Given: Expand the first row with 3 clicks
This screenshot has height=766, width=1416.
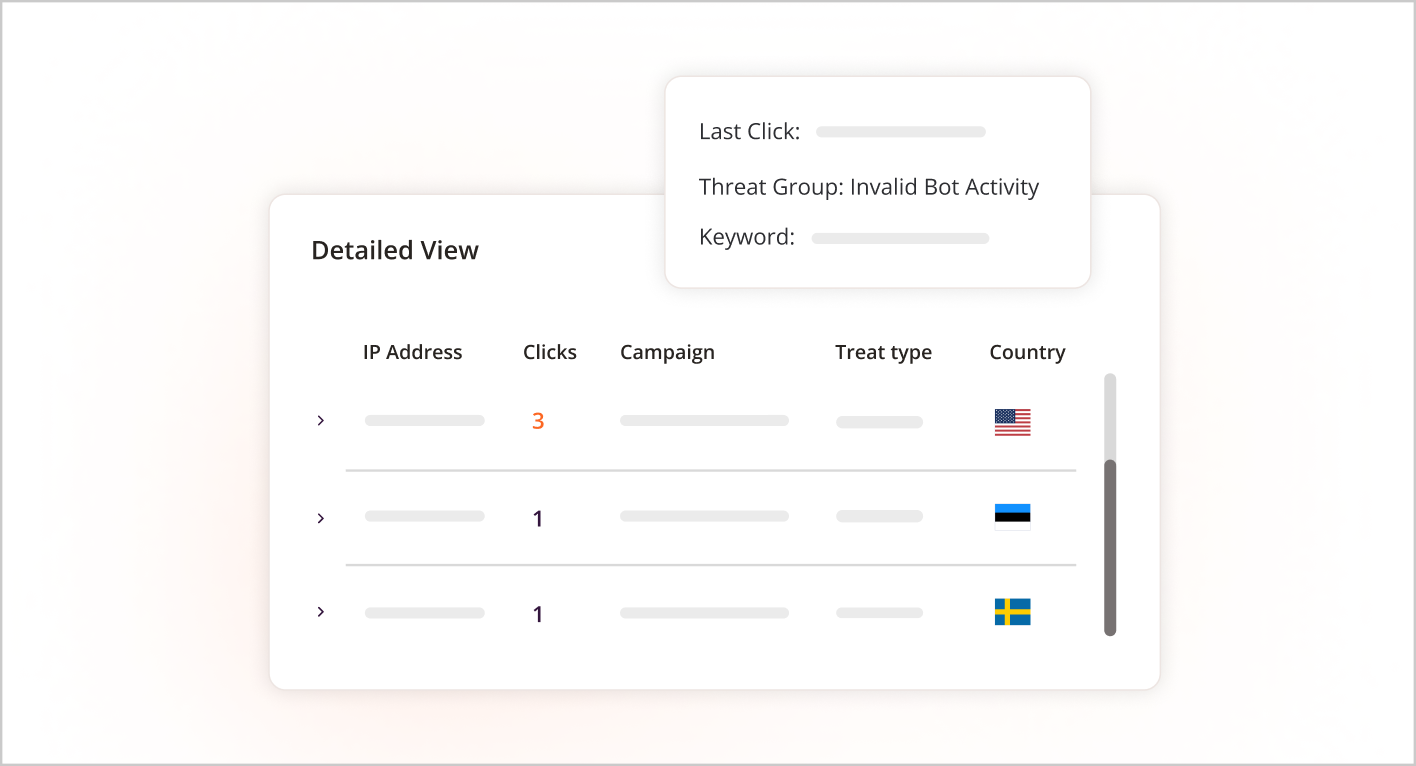Looking at the screenshot, I should (321, 421).
